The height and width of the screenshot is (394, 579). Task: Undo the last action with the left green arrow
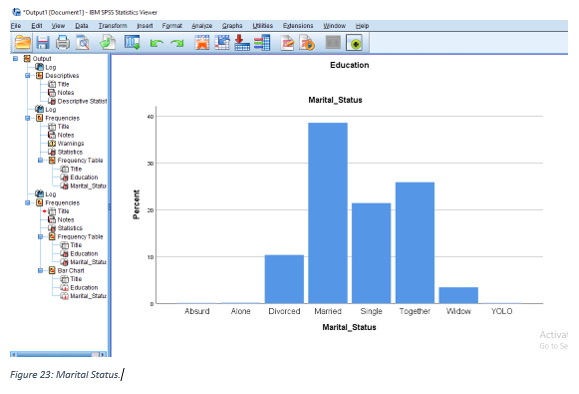[157, 44]
